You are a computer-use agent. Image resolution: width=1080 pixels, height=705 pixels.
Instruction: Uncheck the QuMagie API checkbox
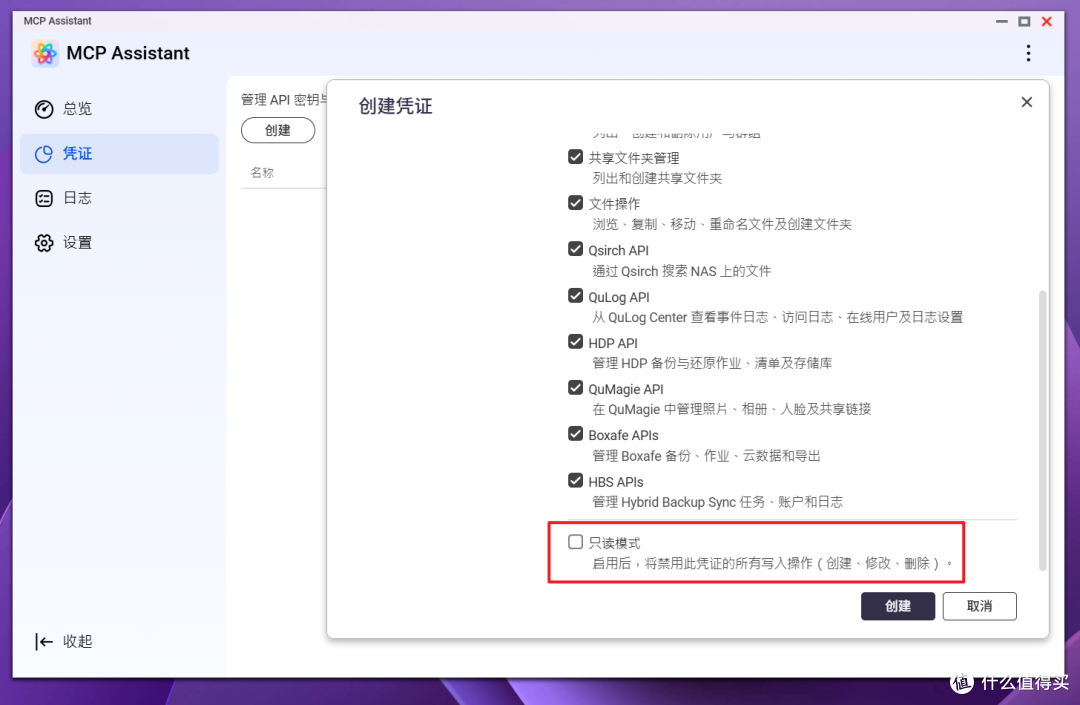click(x=576, y=388)
